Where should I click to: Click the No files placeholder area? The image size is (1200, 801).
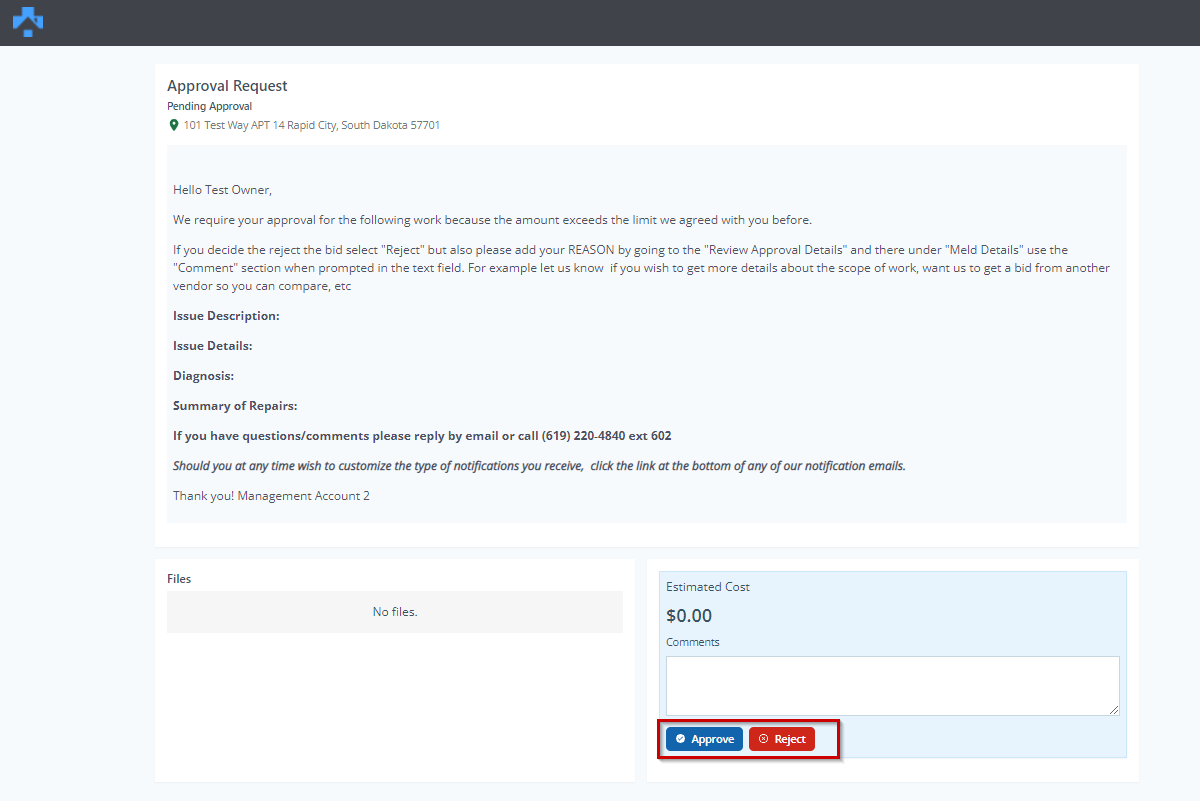pos(394,612)
